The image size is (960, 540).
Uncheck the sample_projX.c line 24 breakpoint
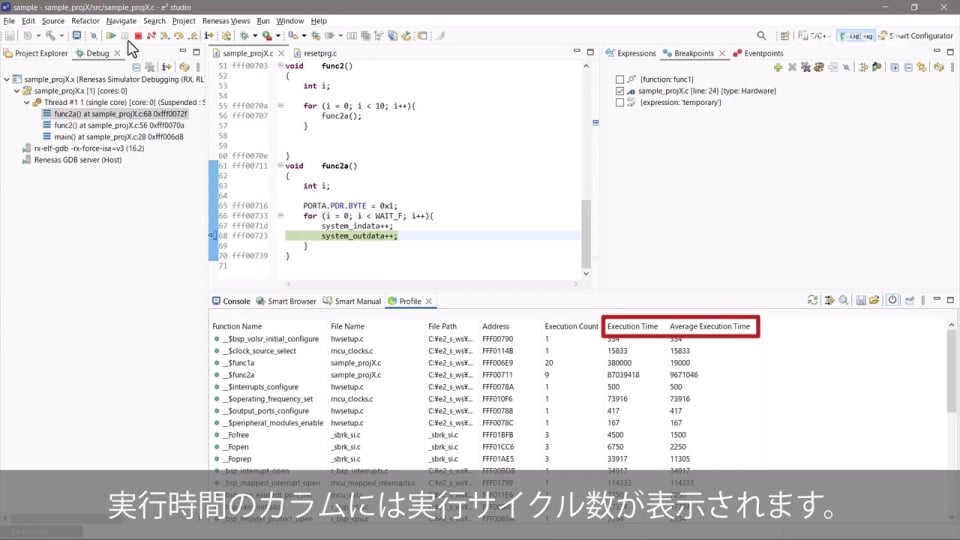(620, 91)
